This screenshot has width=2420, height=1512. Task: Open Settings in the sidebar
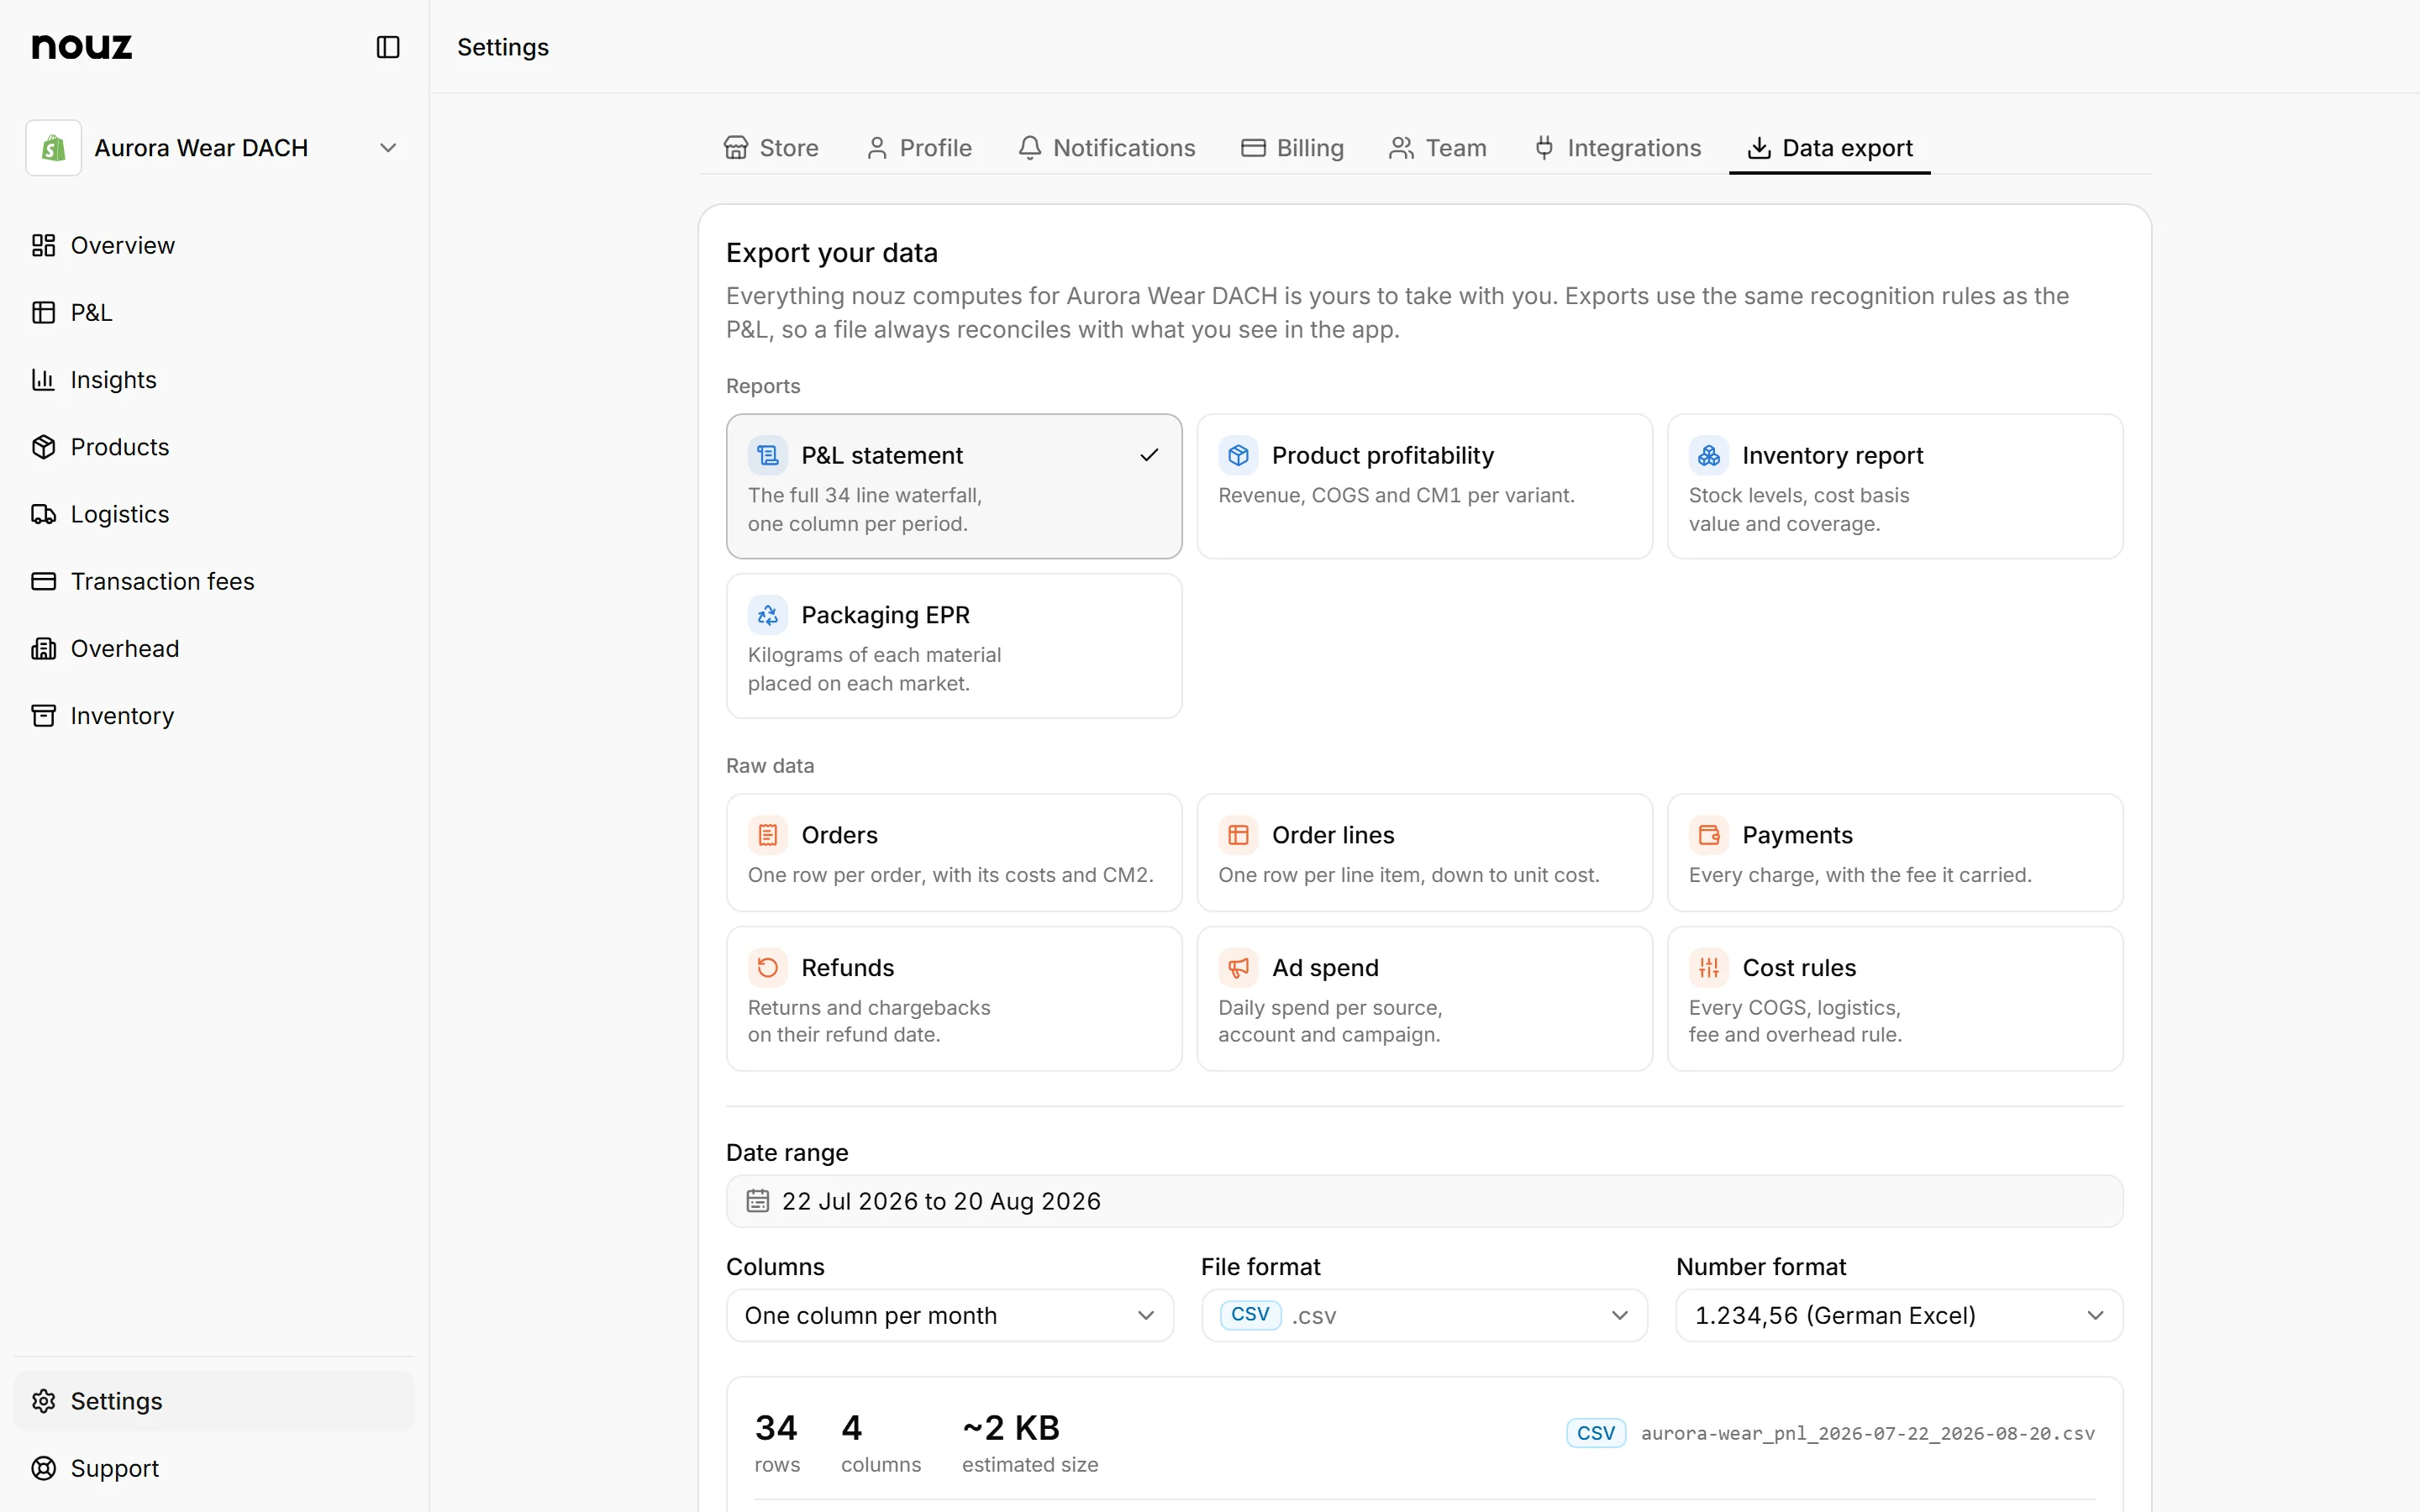coord(214,1401)
